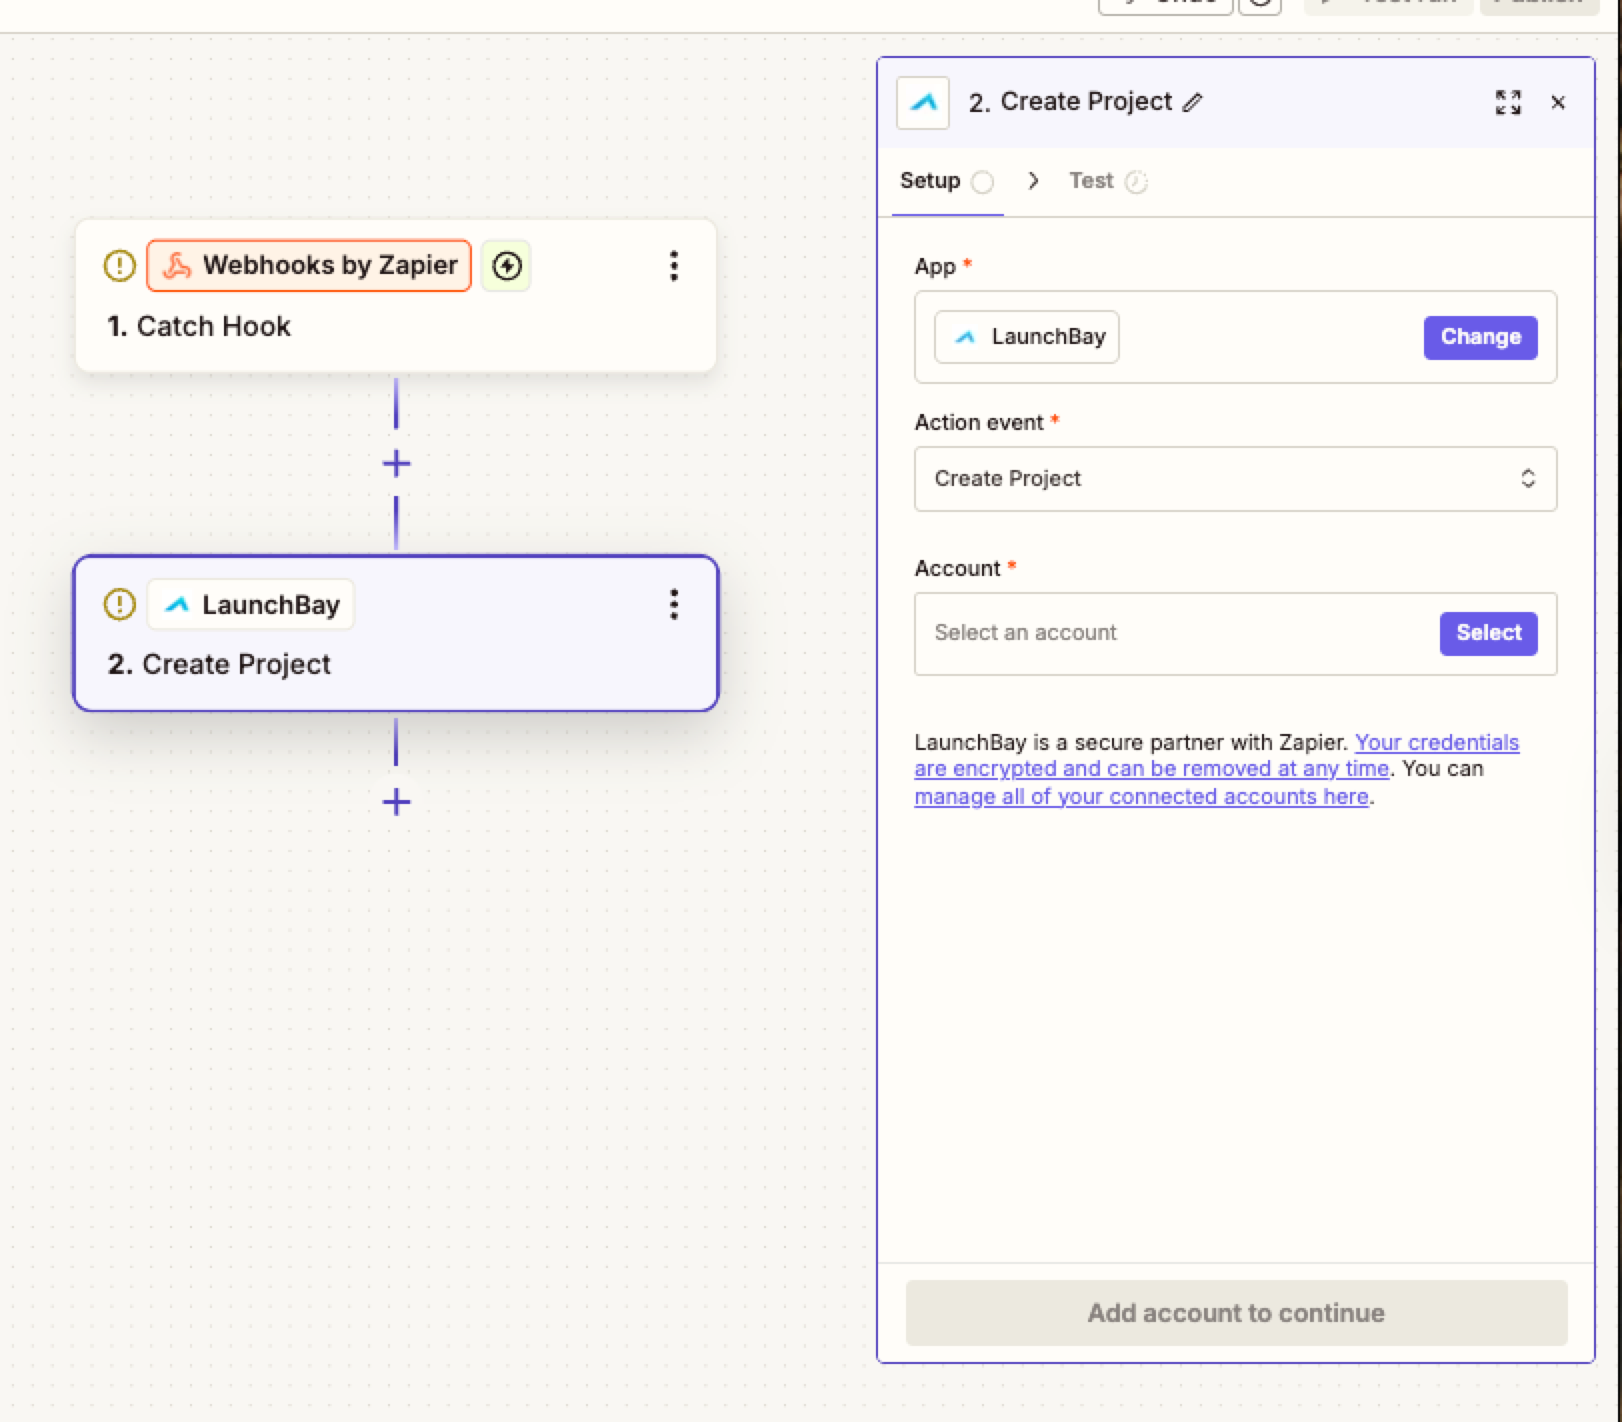Close the Create Project side panel
Image resolution: width=1622 pixels, height=1422 pixels.
[1558, 102]
